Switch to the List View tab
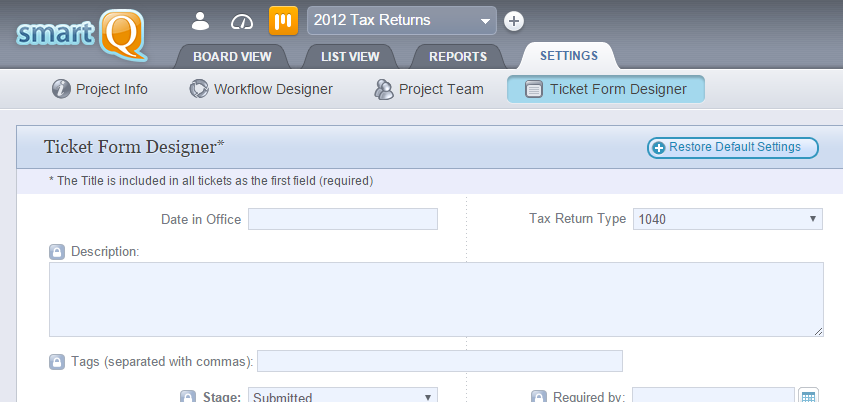 350,56
